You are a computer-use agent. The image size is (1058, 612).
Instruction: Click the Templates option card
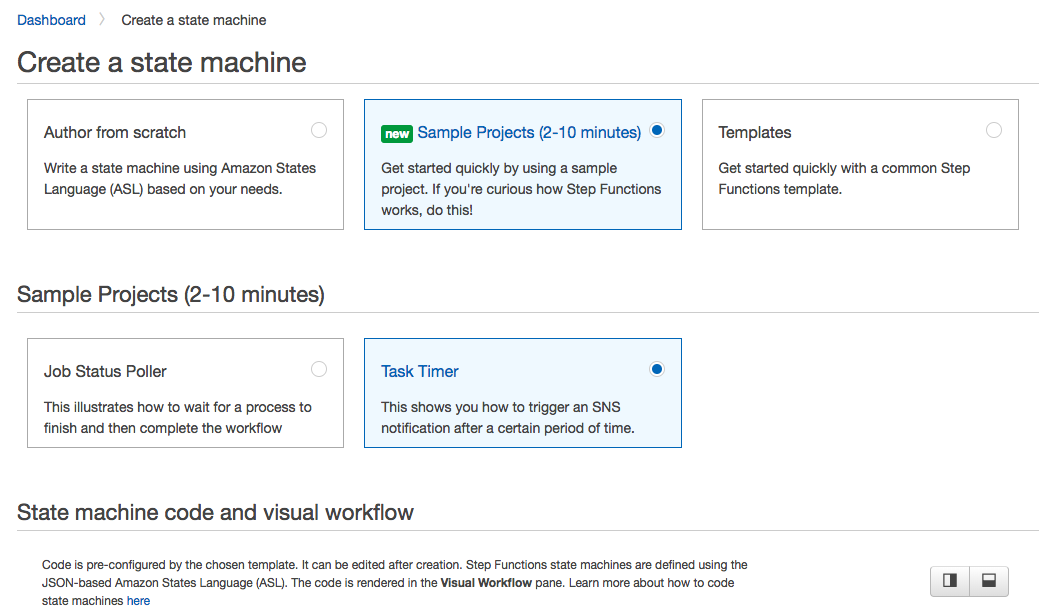[x=860, y=164]
